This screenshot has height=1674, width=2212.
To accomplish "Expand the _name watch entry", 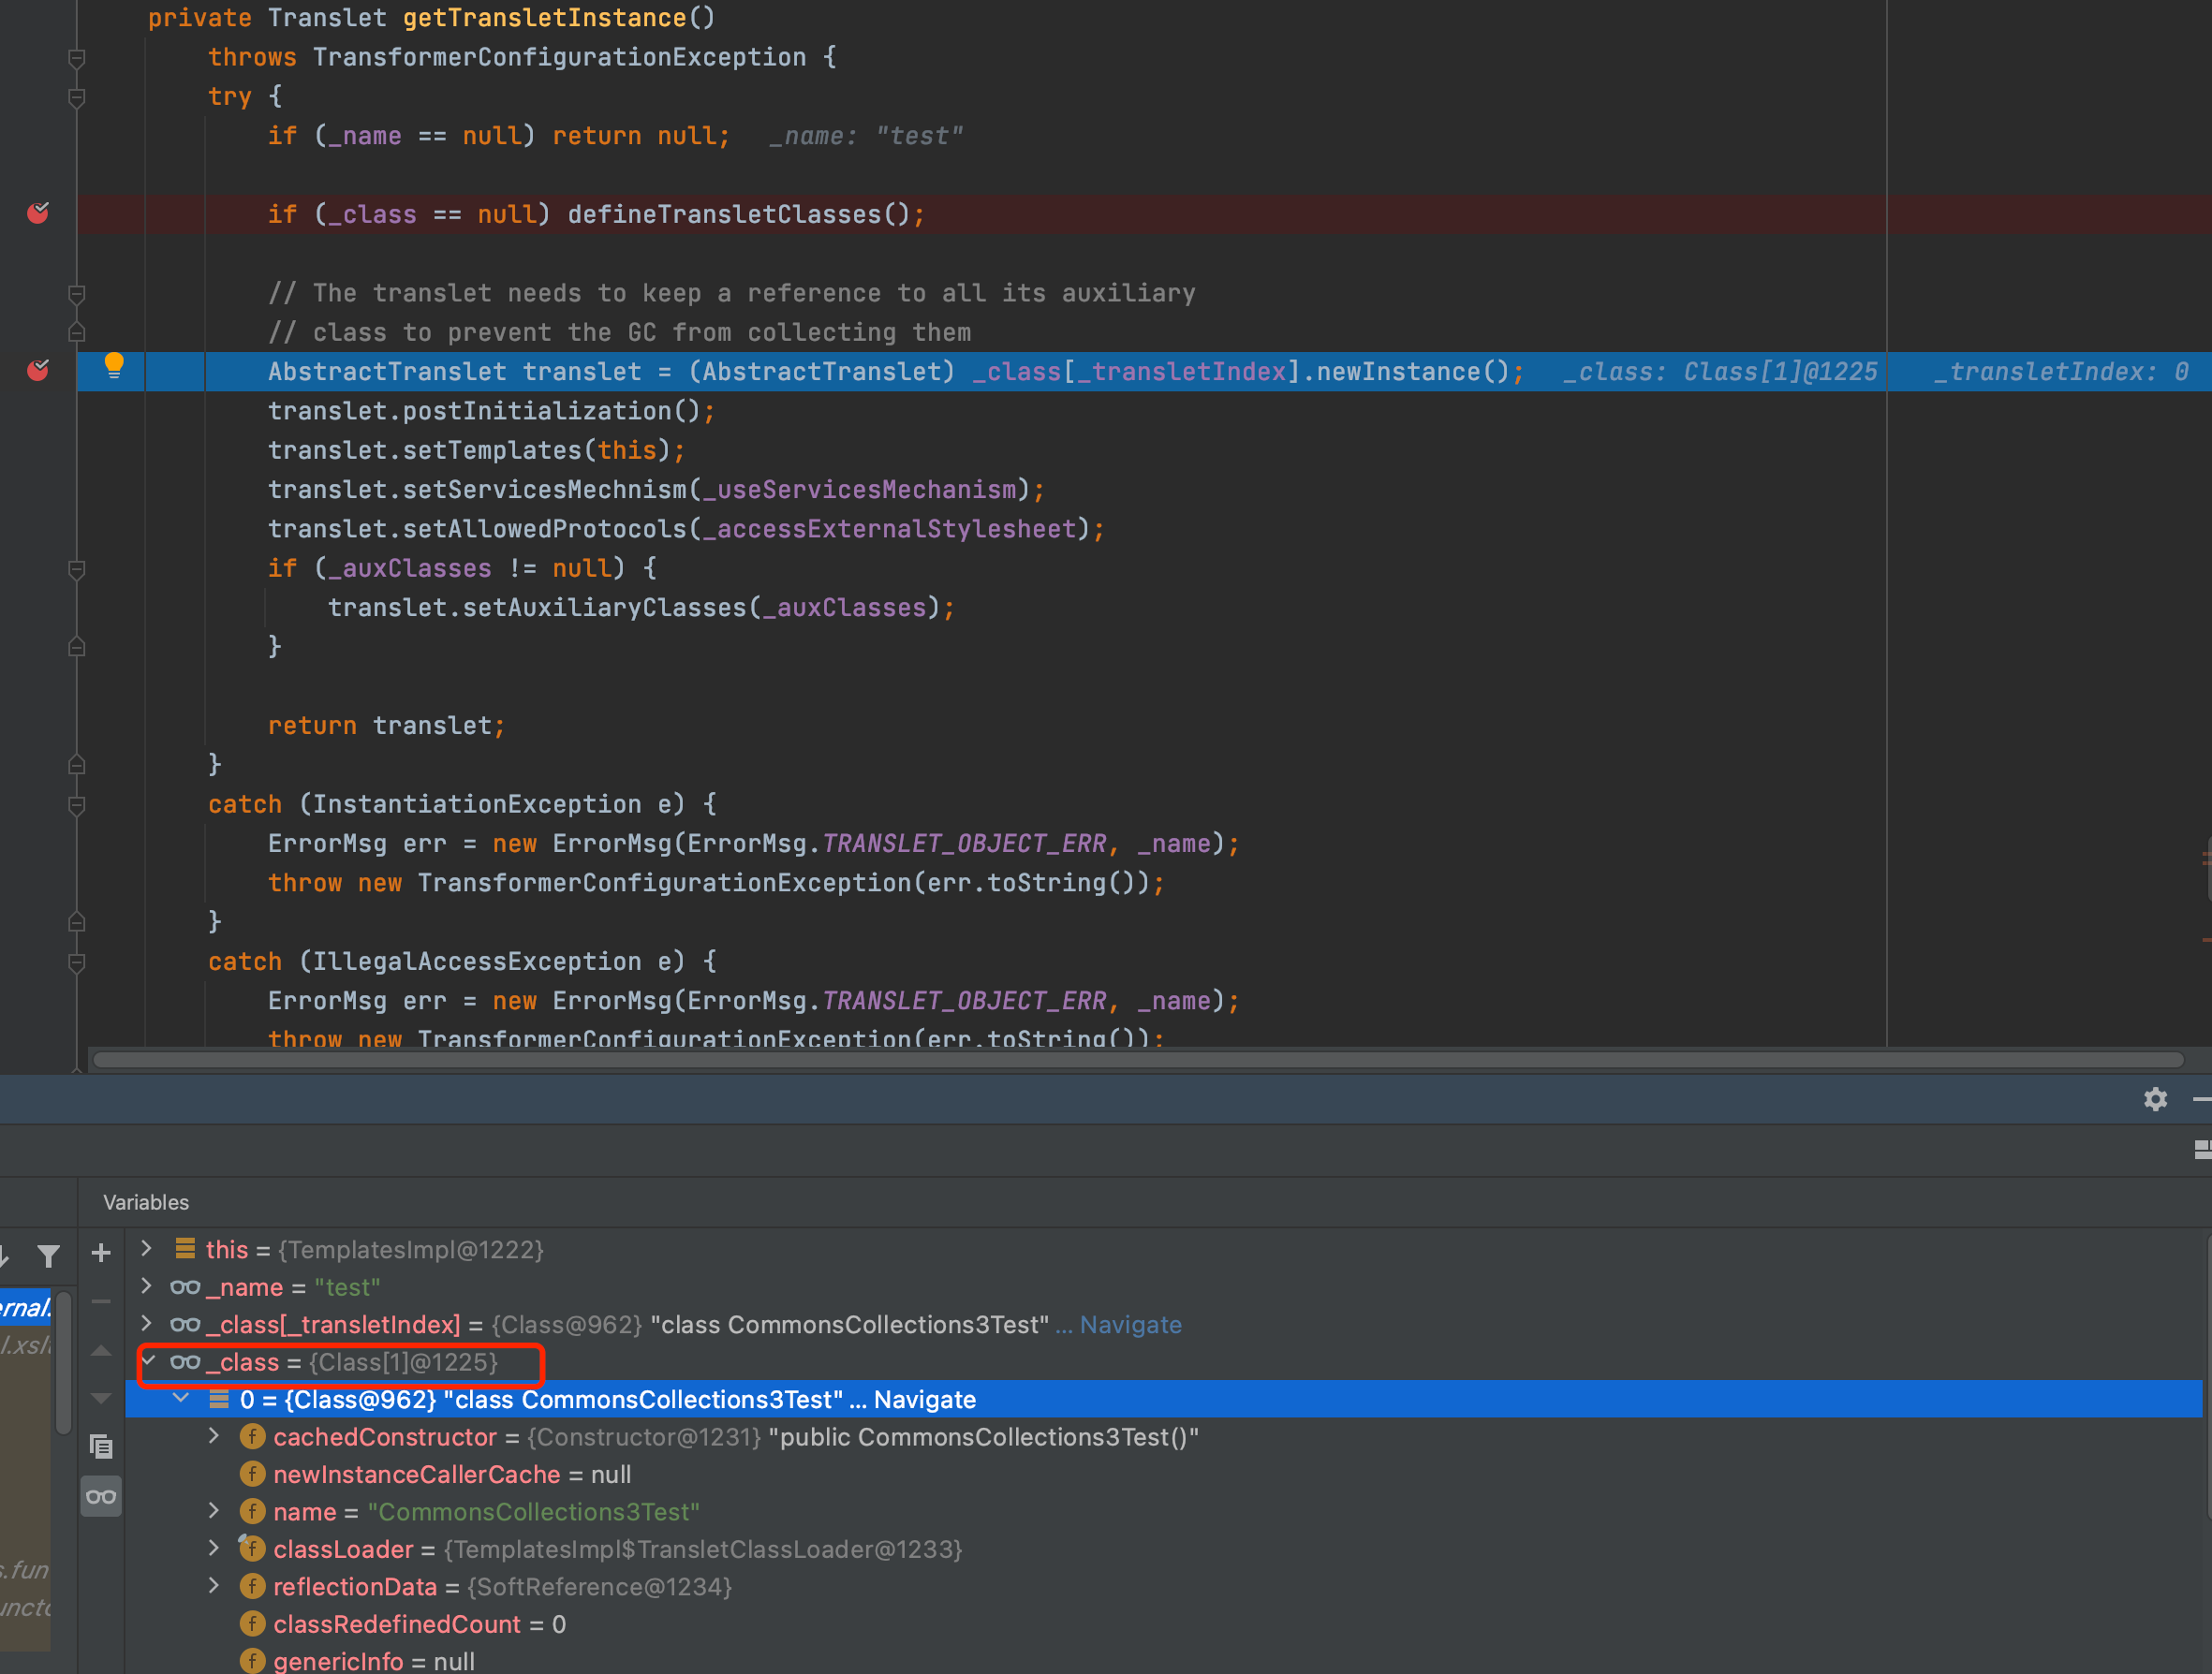I will [147, 1286].
